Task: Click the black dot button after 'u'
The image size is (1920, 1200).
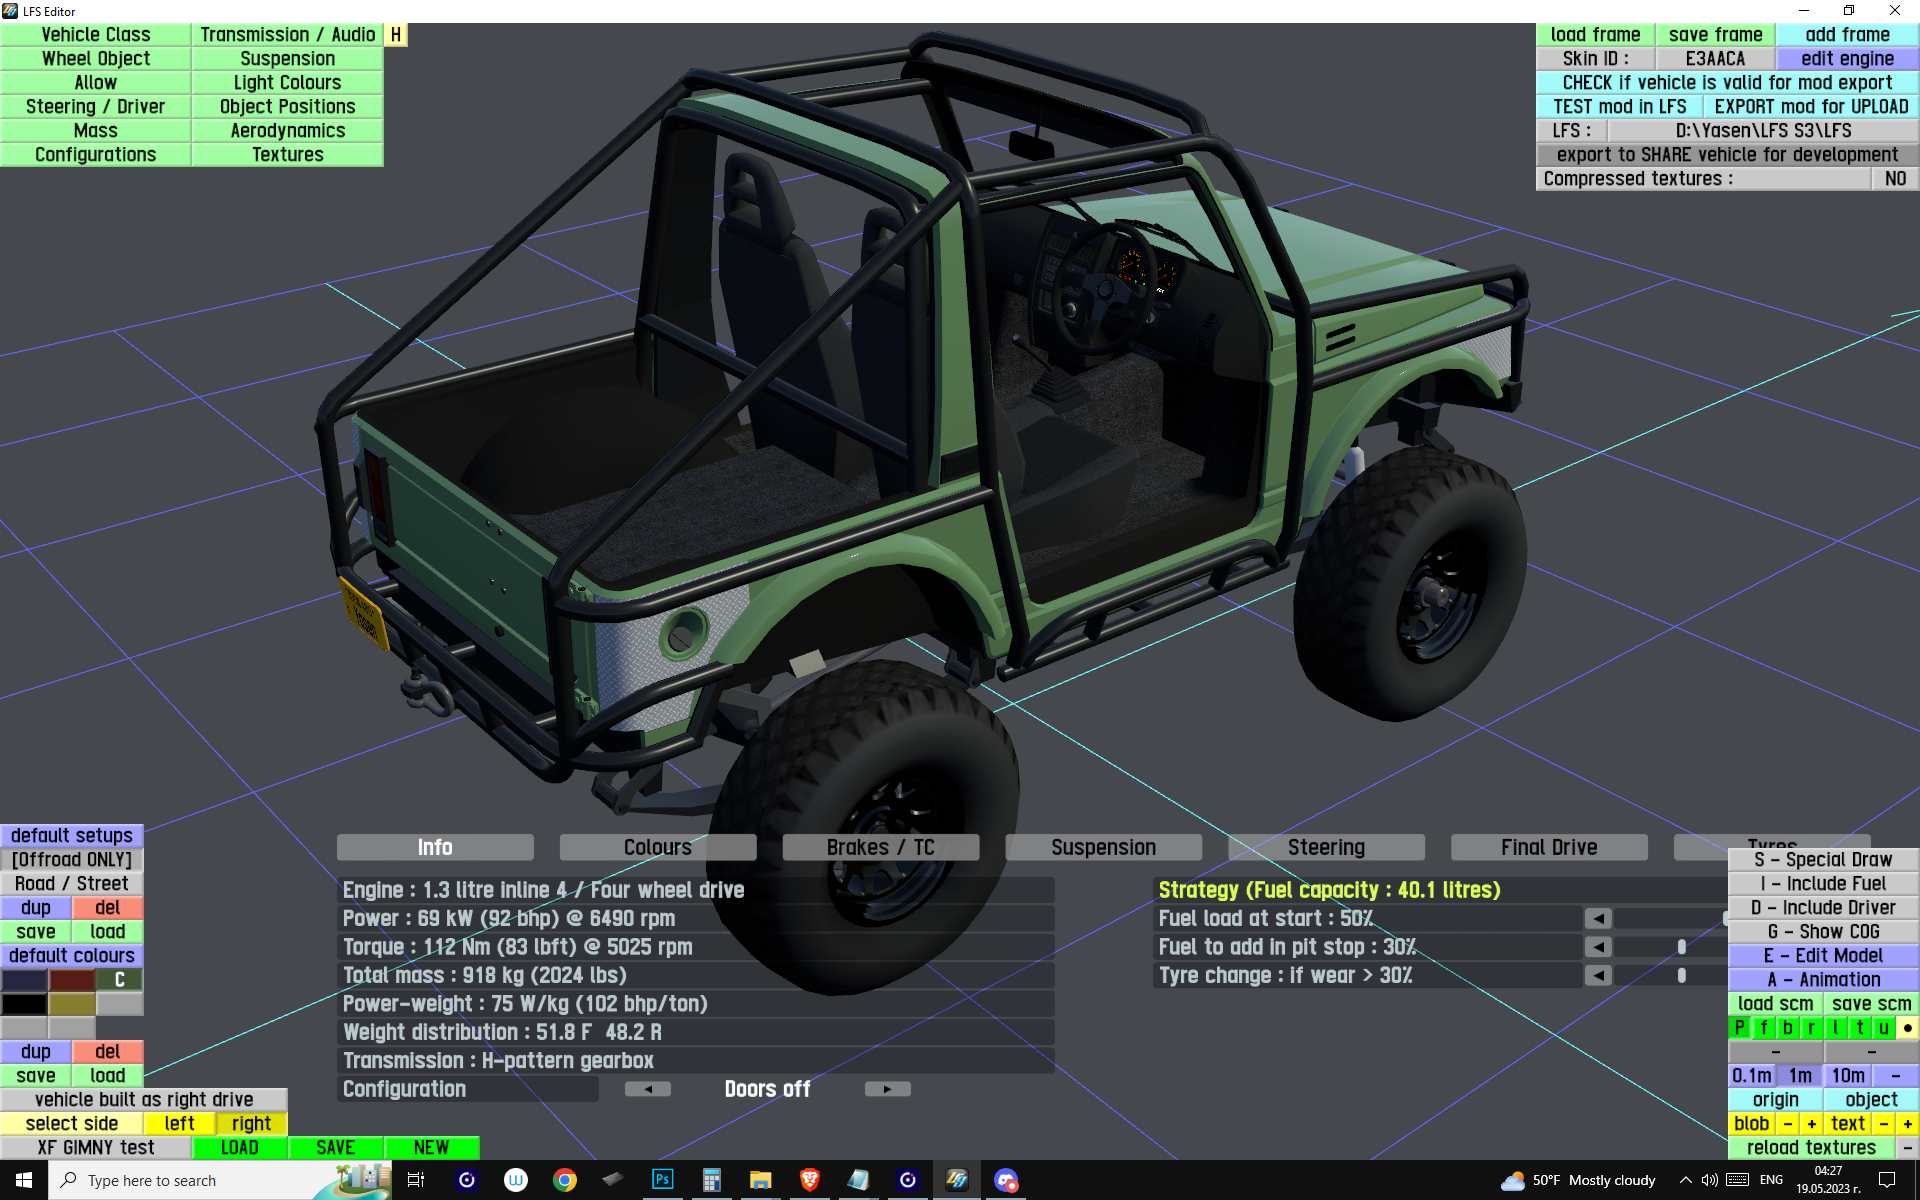Action: (1908, 1028)
